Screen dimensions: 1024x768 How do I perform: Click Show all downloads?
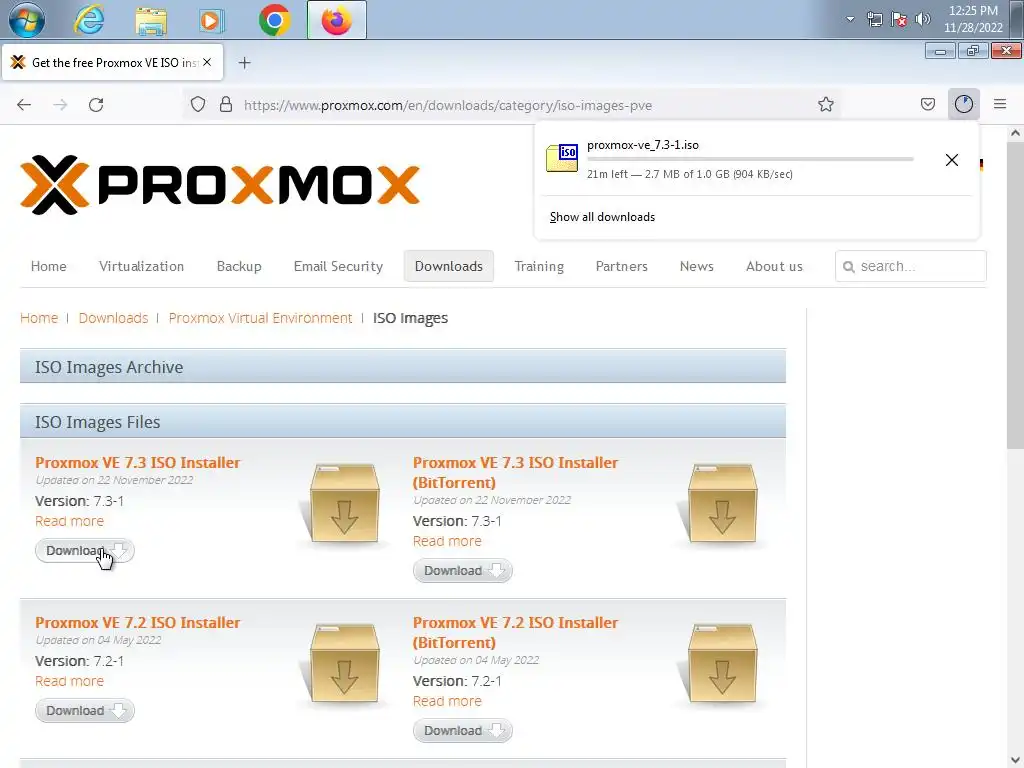tap(602, 217)
